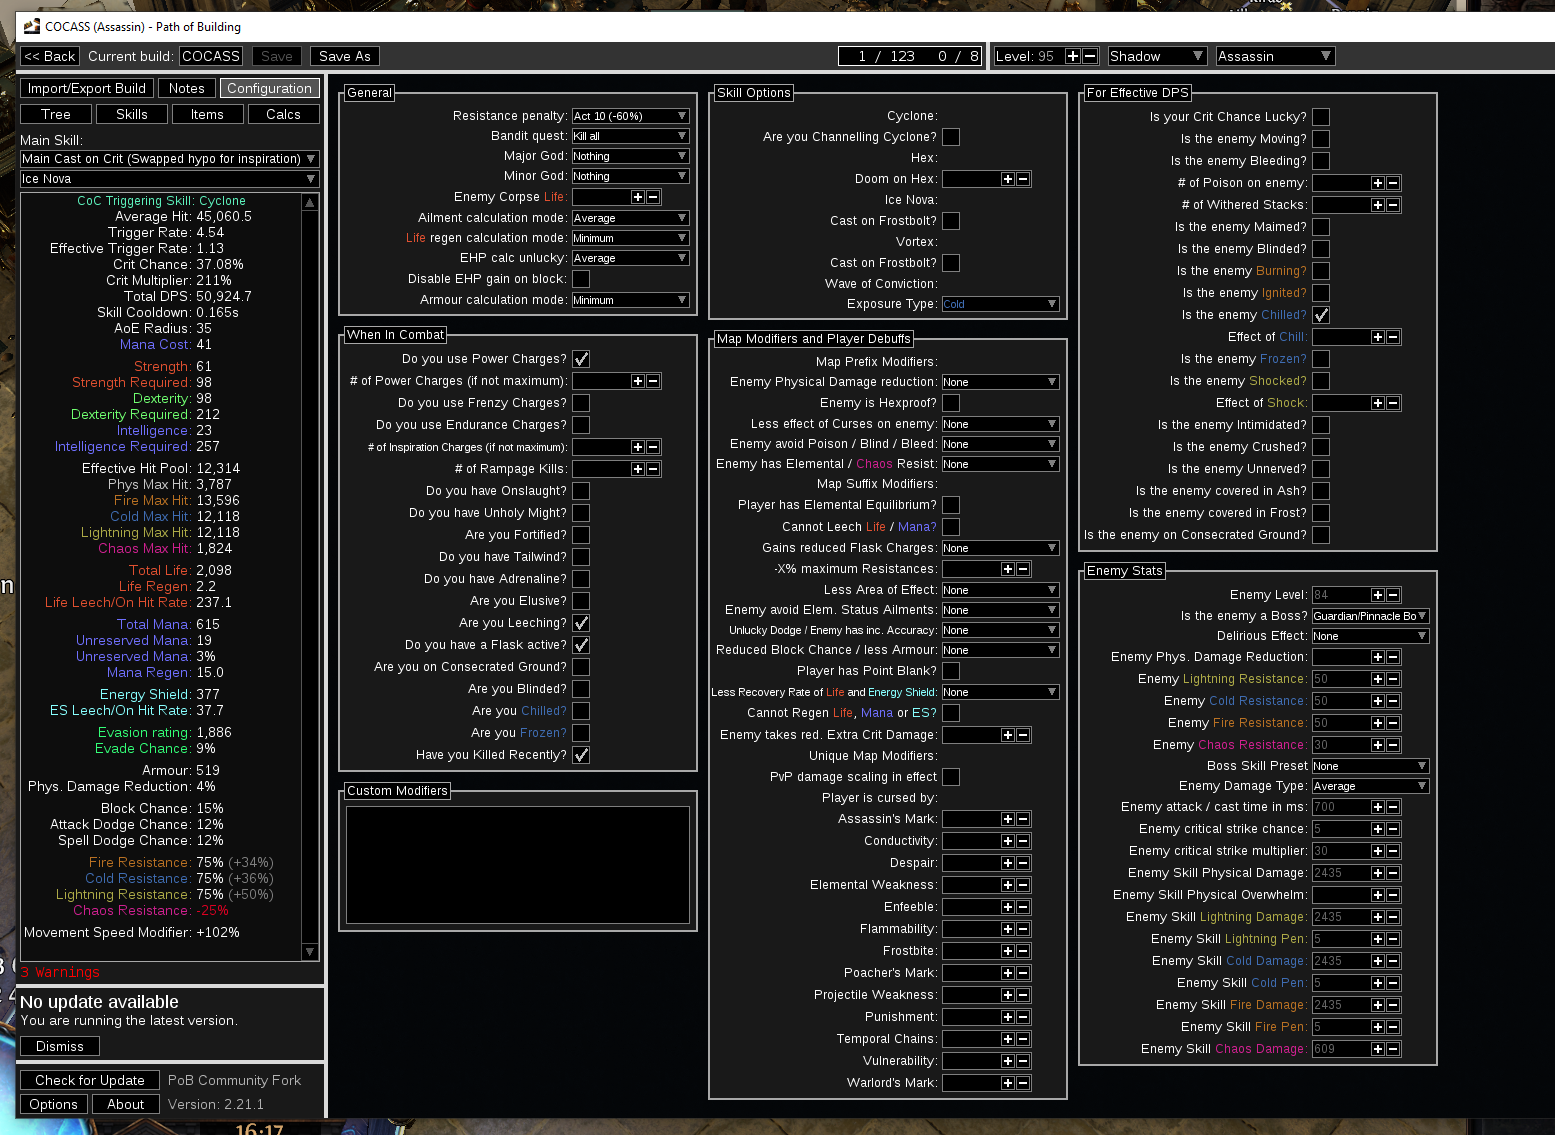
Task: Increase Enemy Corpse Life value
Action: tap(638, 197)
